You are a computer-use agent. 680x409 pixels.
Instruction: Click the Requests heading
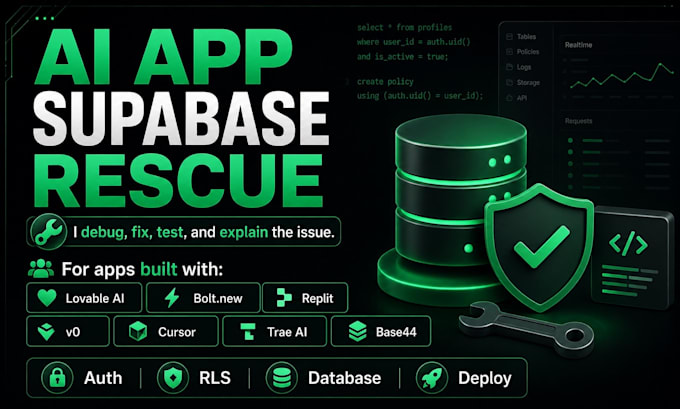tap(579, 121)
